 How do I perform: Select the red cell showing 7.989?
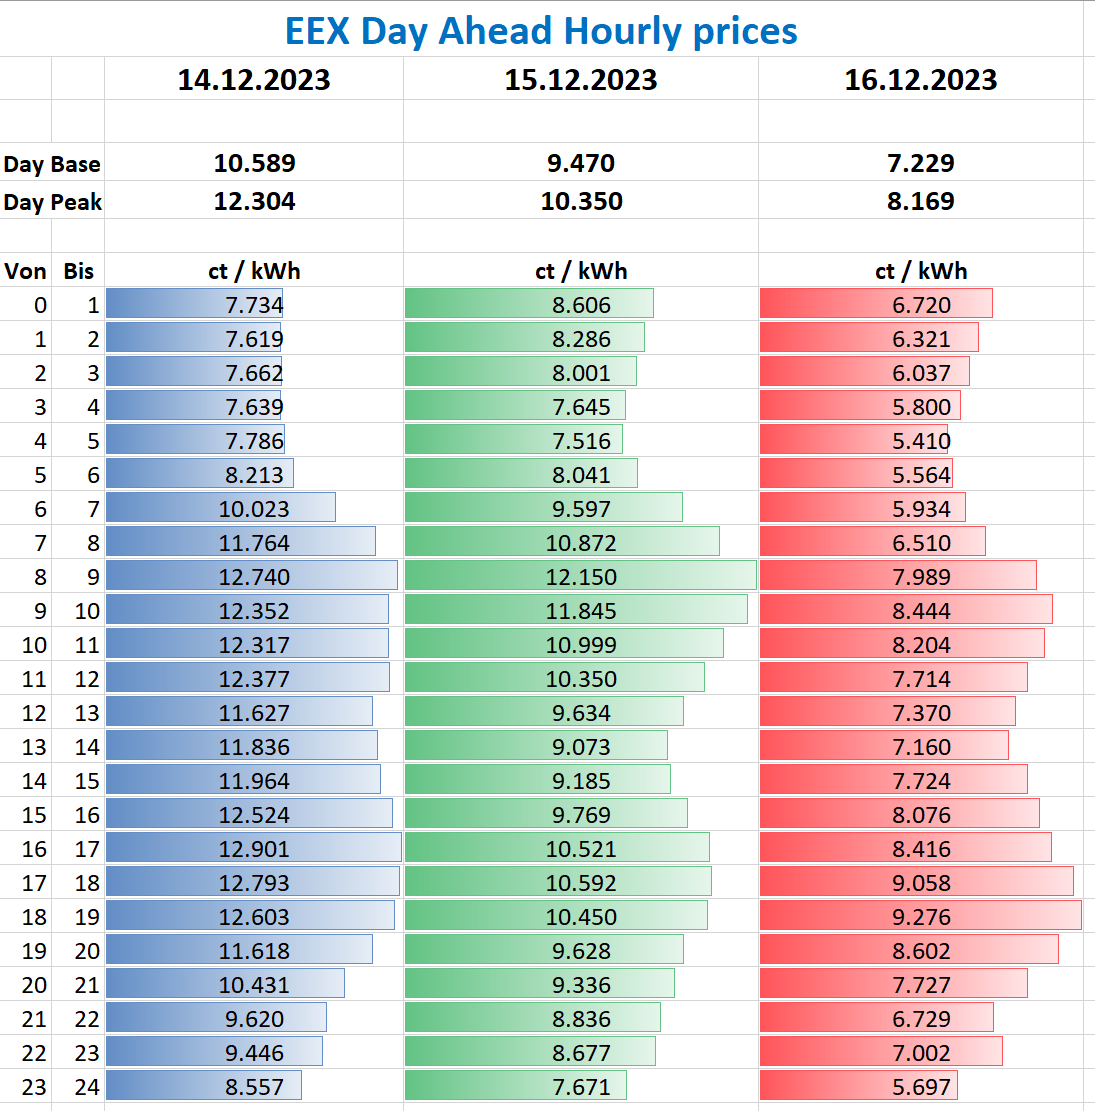(x=921, y=576)
